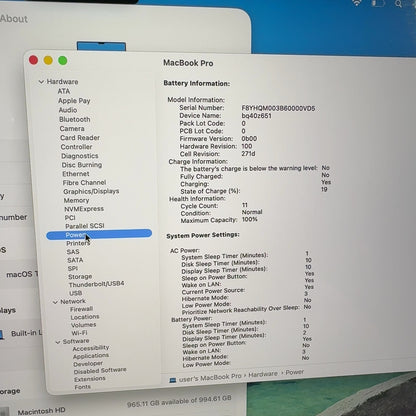
Task: Close the System Information window with red button
Action: point(33,60)
